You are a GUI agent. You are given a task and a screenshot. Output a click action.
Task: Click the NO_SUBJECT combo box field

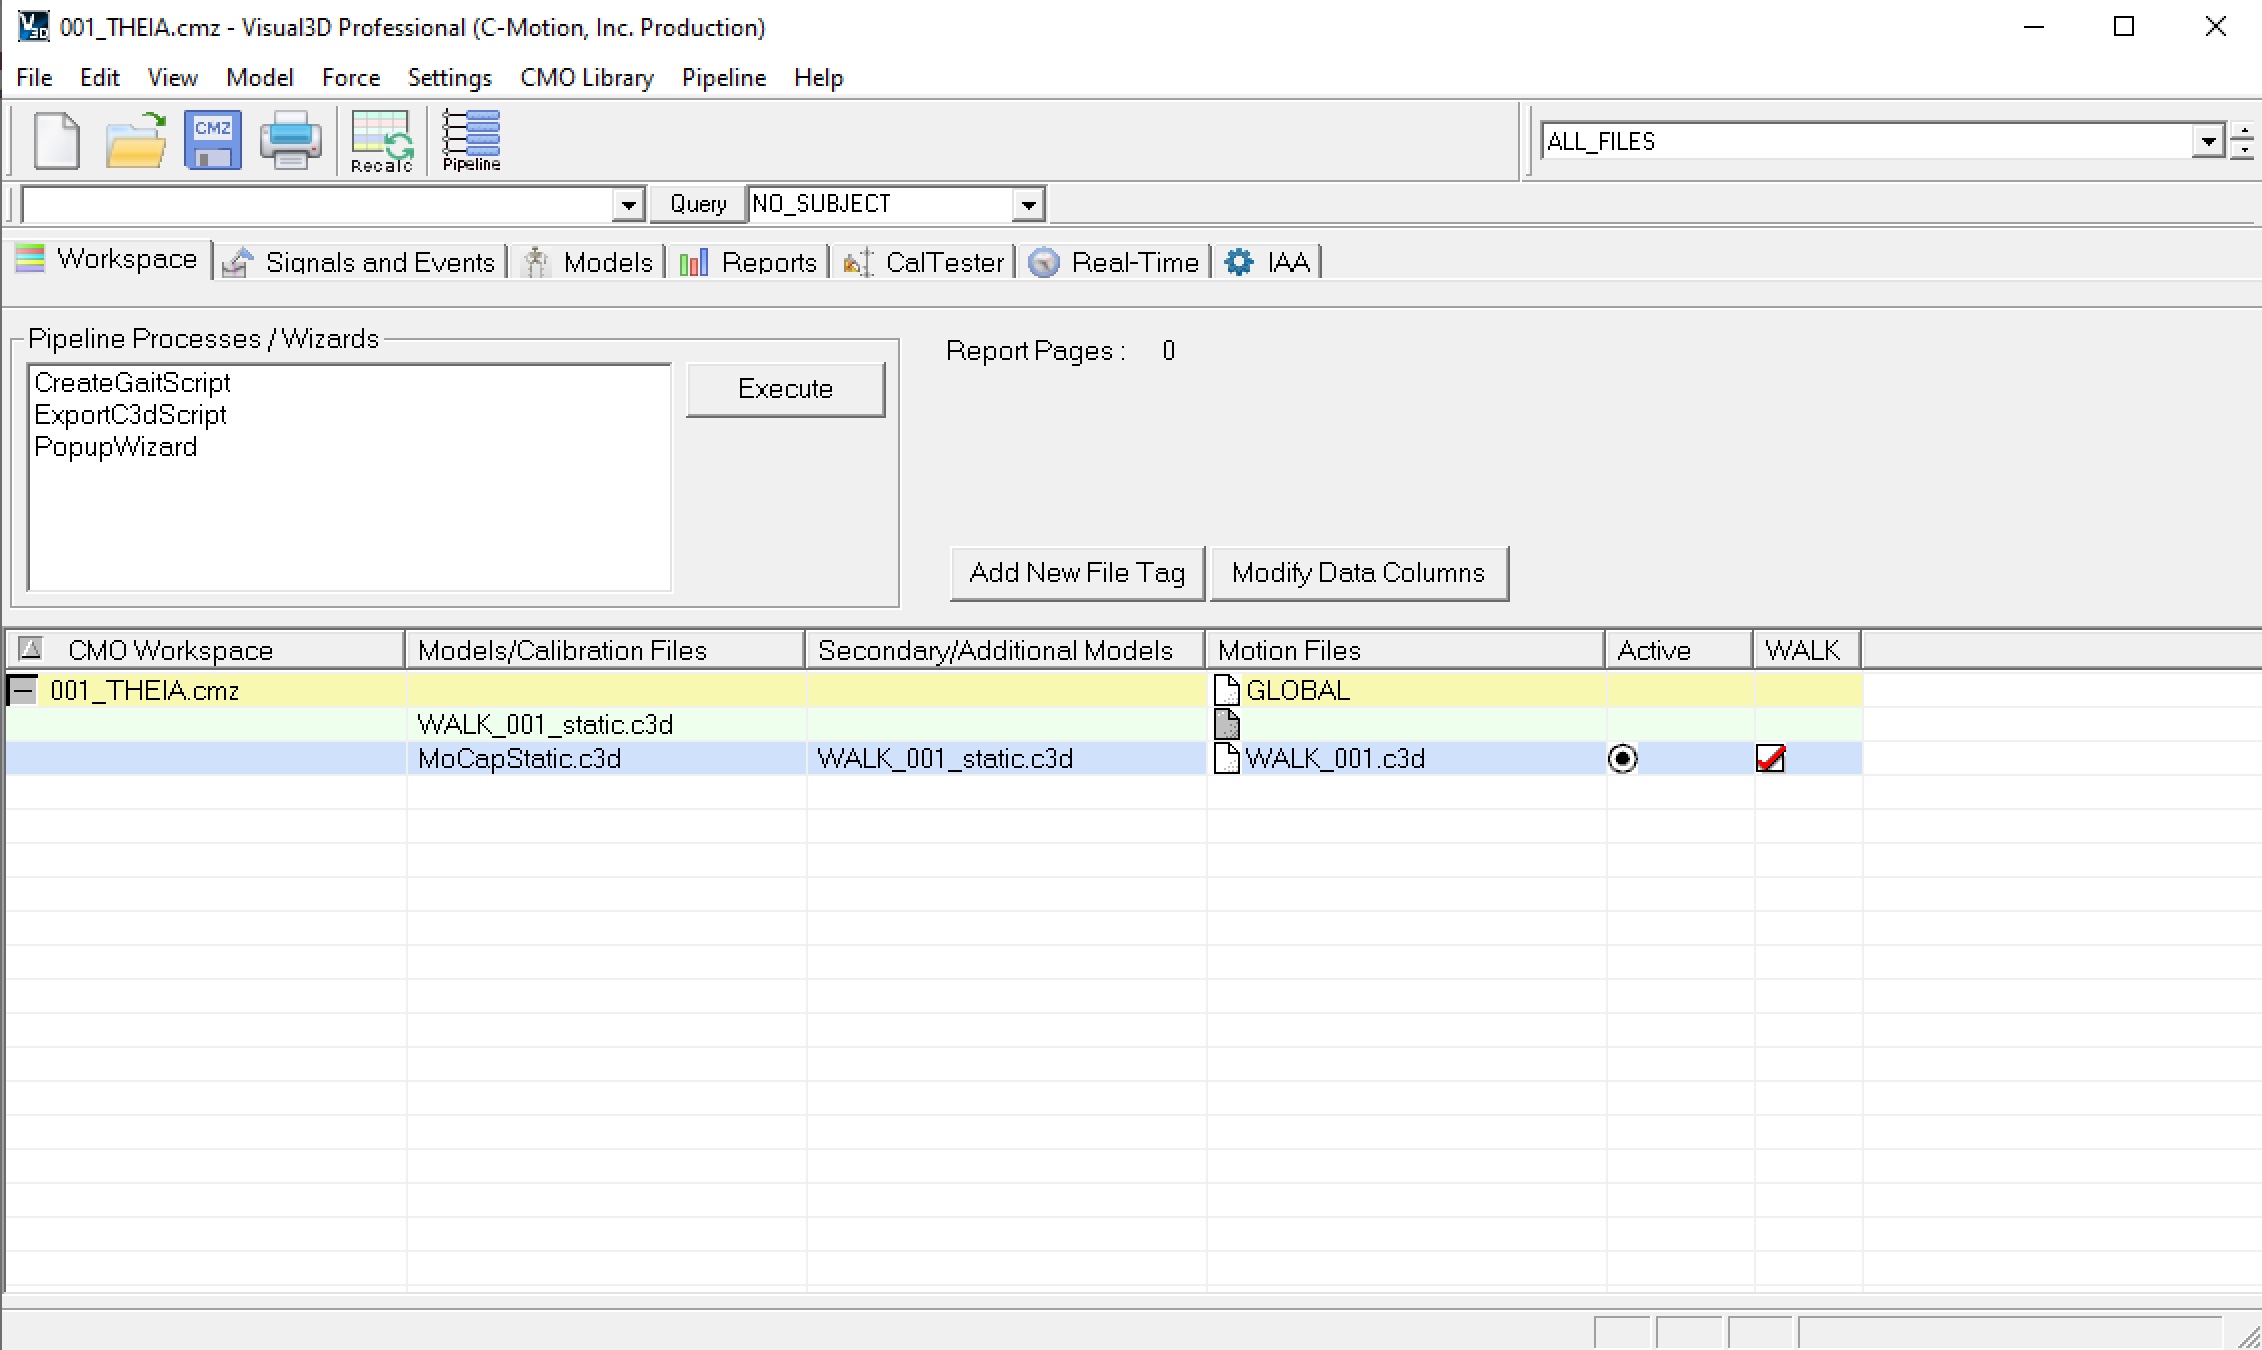coord(880,204)
